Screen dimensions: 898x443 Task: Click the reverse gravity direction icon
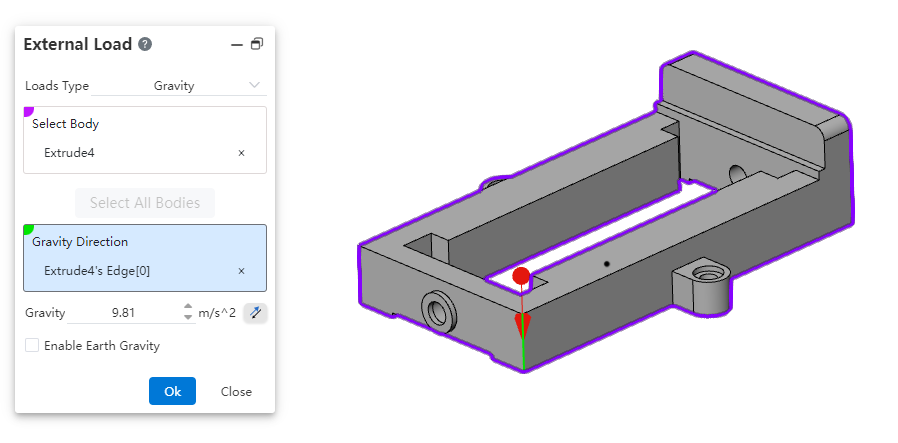[256, 313]
